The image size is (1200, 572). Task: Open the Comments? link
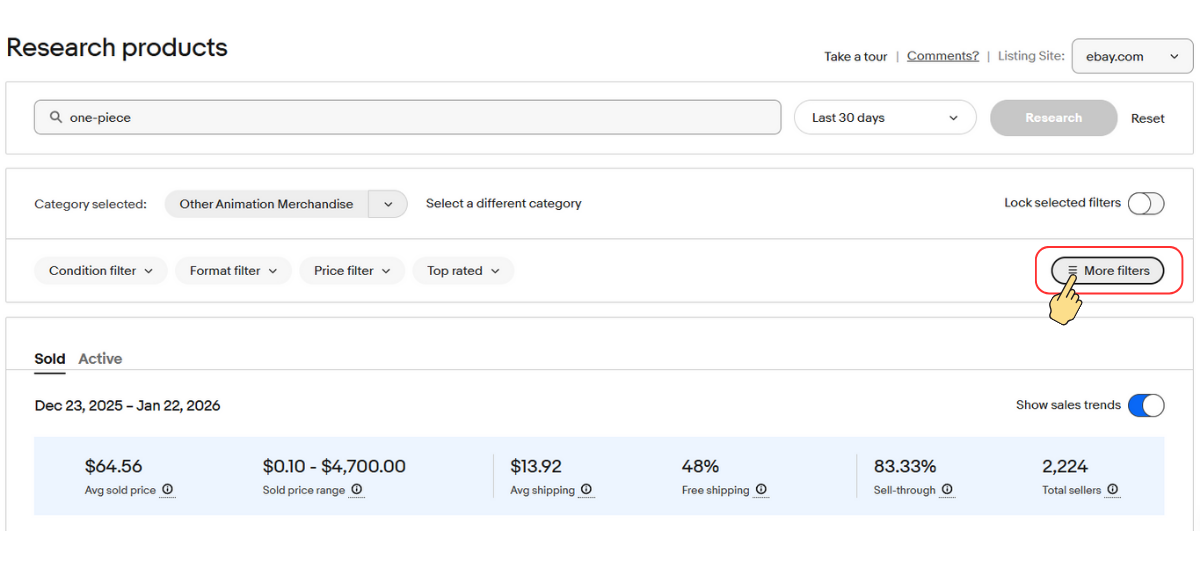coord(943,56)
